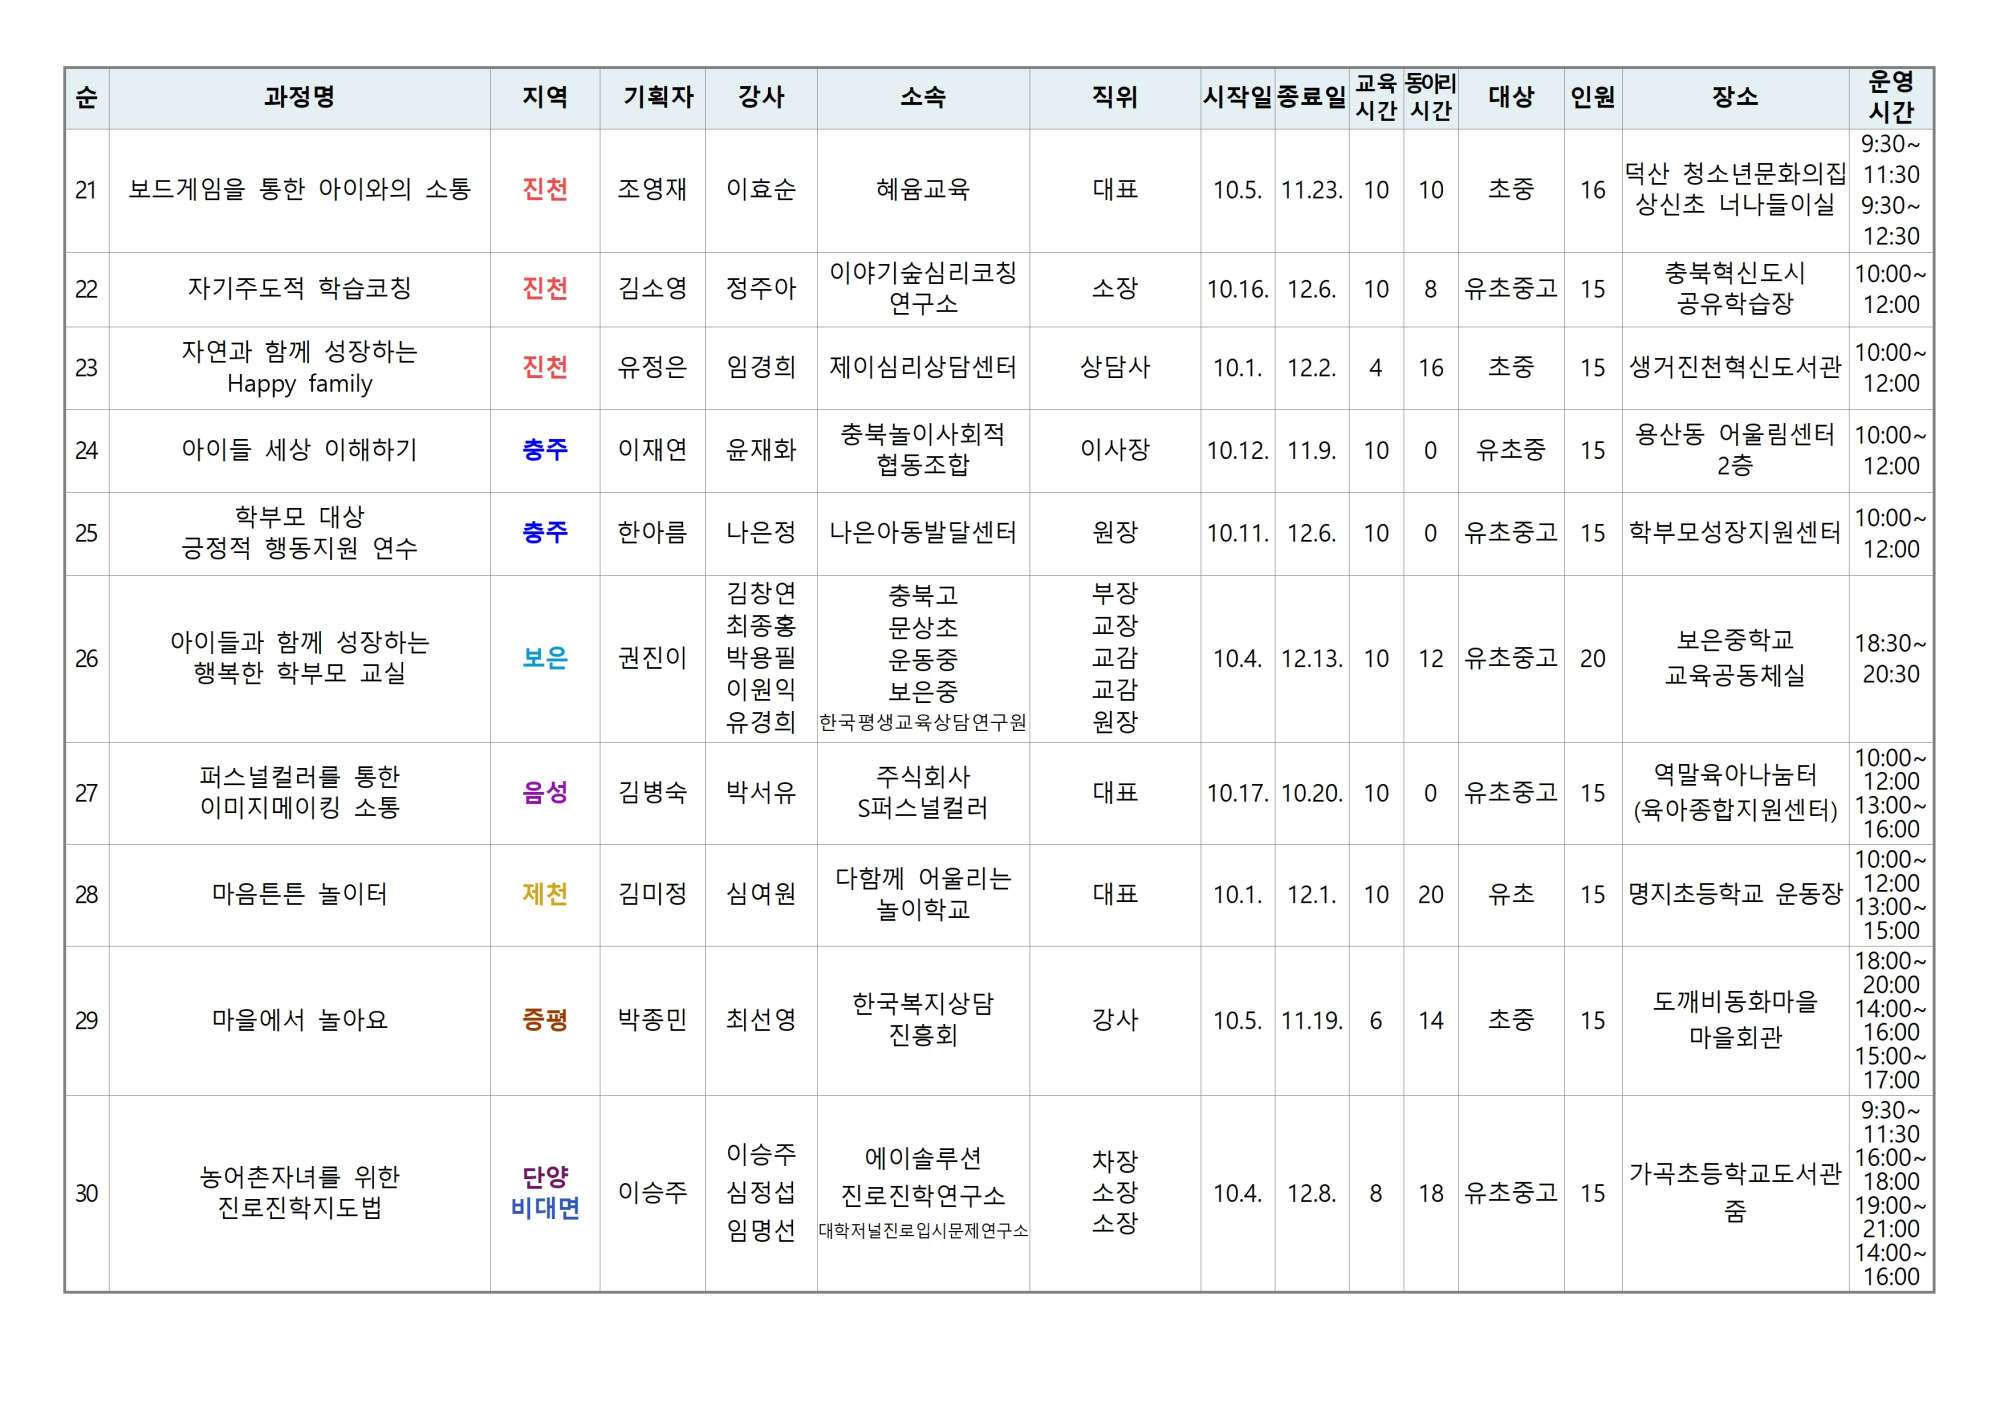Click instructor name '윤재화'
The height and width of the screenshot is (1414, 2000).
(x=761, y=449)
